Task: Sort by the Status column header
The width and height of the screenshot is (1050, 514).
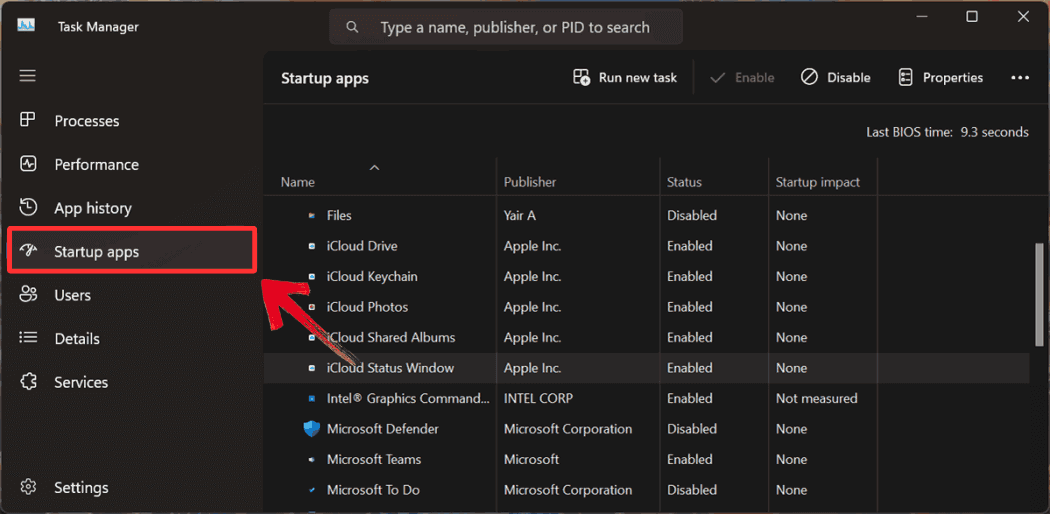Action: click(x=715, y=182)
